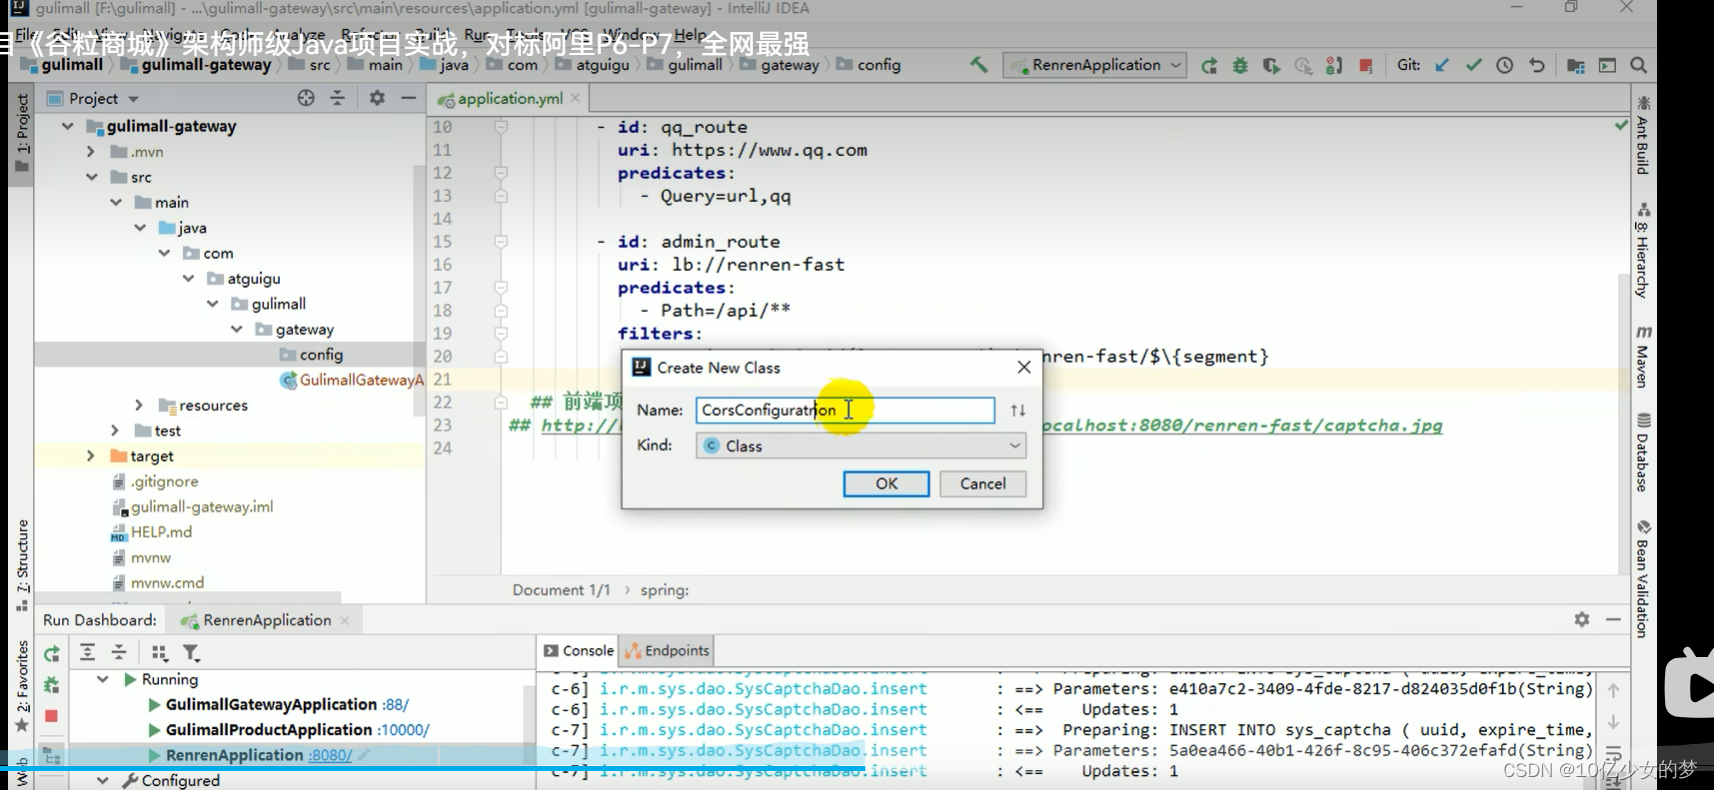1714x790 pixels.
Task: Click the Build Project hammer icon
Action: 979,65
